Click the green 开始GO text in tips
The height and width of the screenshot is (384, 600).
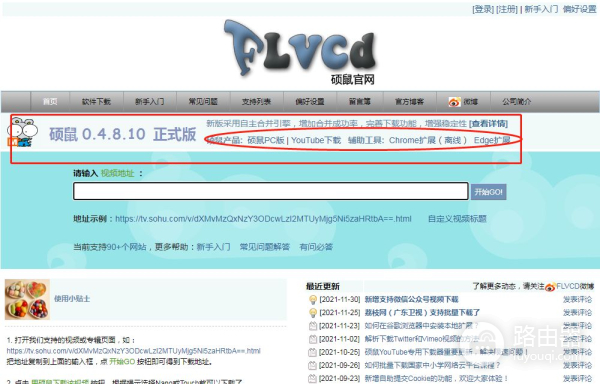(122, 361)
